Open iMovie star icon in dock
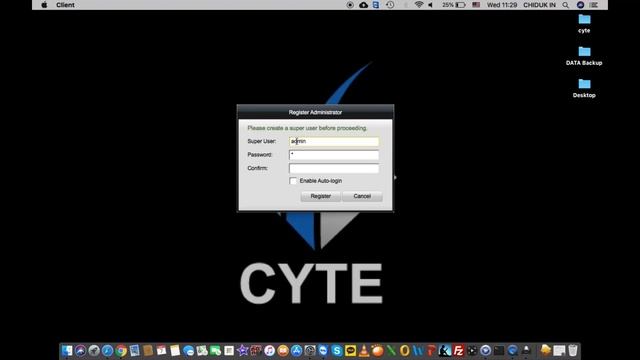Image resolution: width=640 pixels, height=360 pixels. 242,350
